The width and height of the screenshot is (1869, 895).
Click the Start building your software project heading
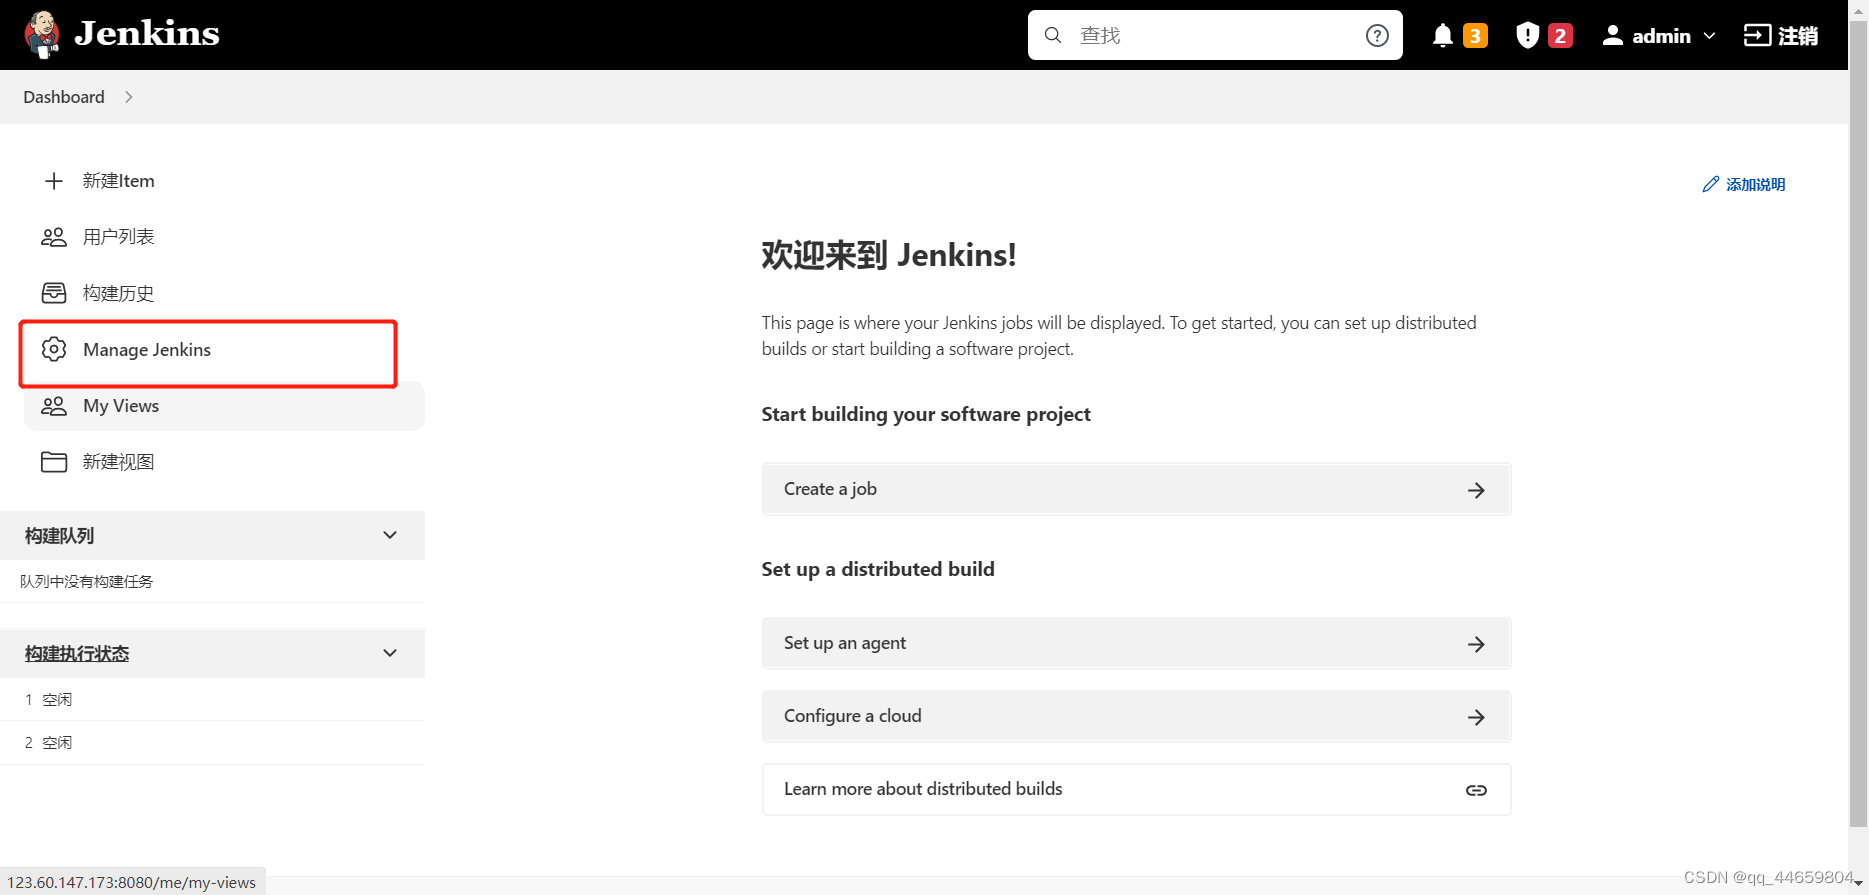926,414
